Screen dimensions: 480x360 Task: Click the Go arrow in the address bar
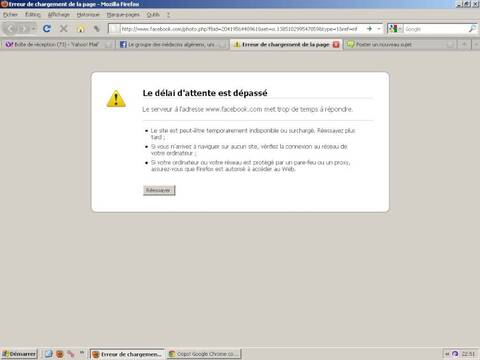(x=369, y=29)
